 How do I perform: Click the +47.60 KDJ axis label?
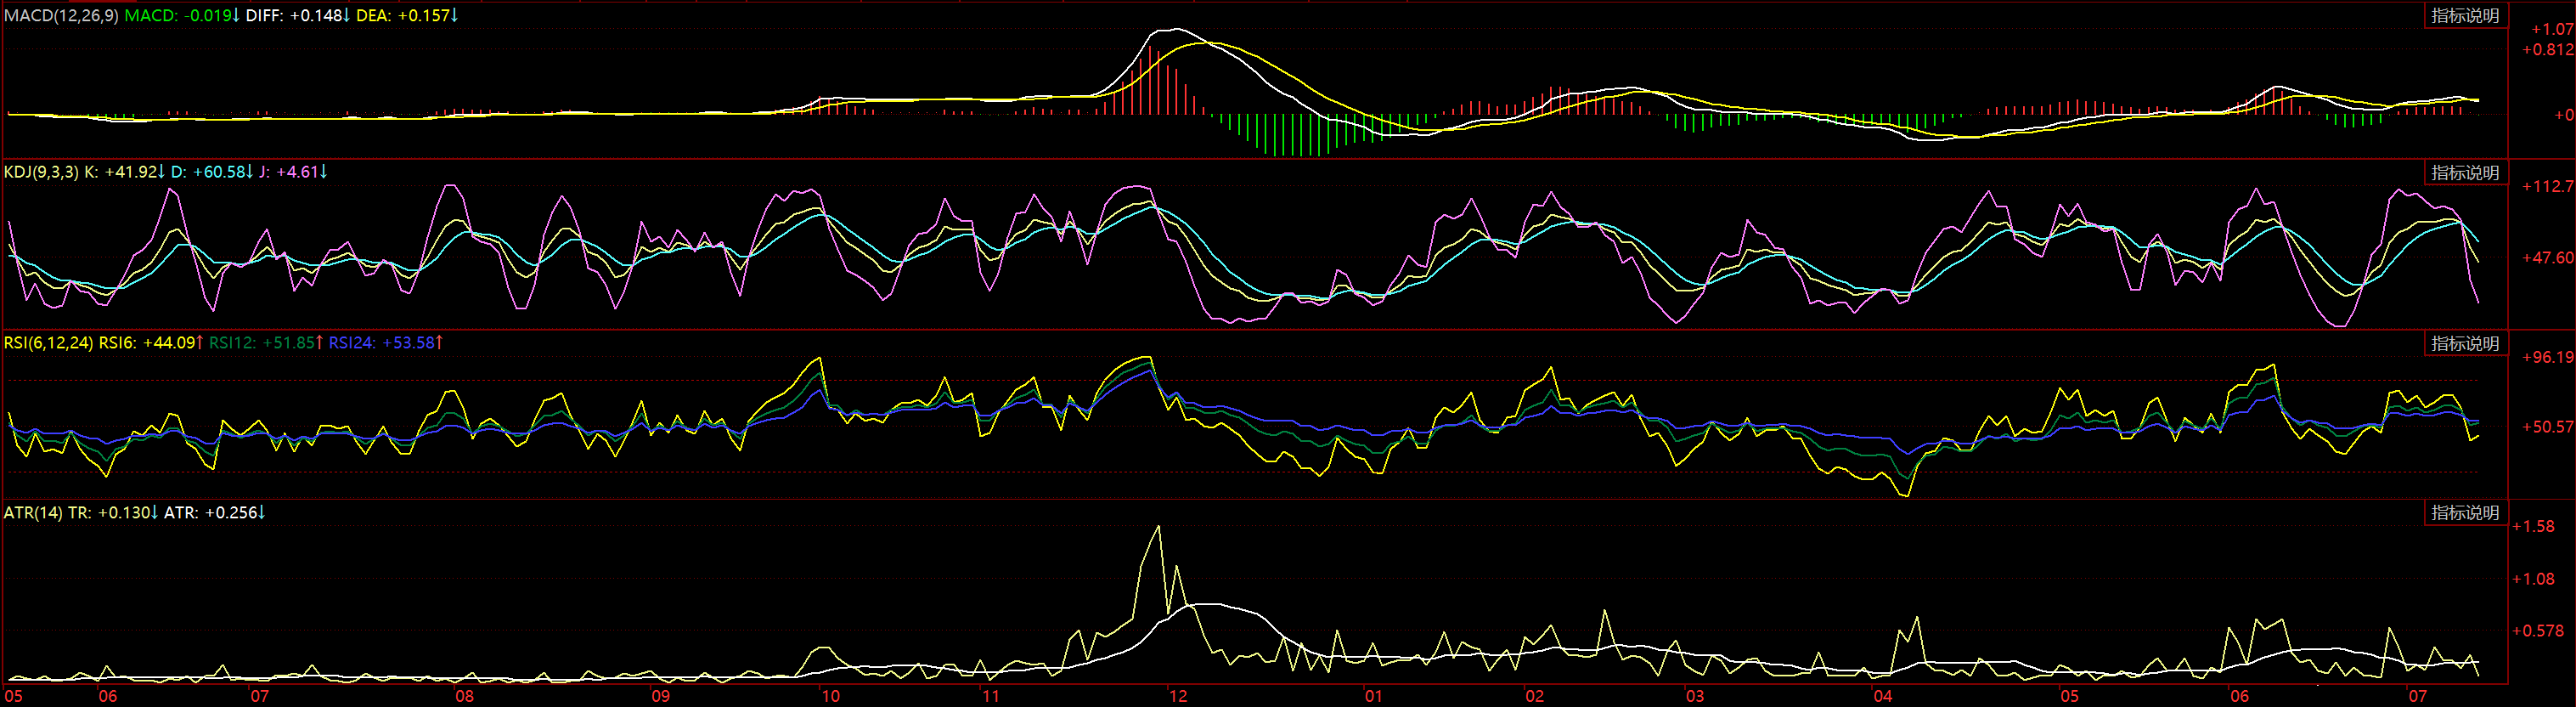tap(2547, 258)
